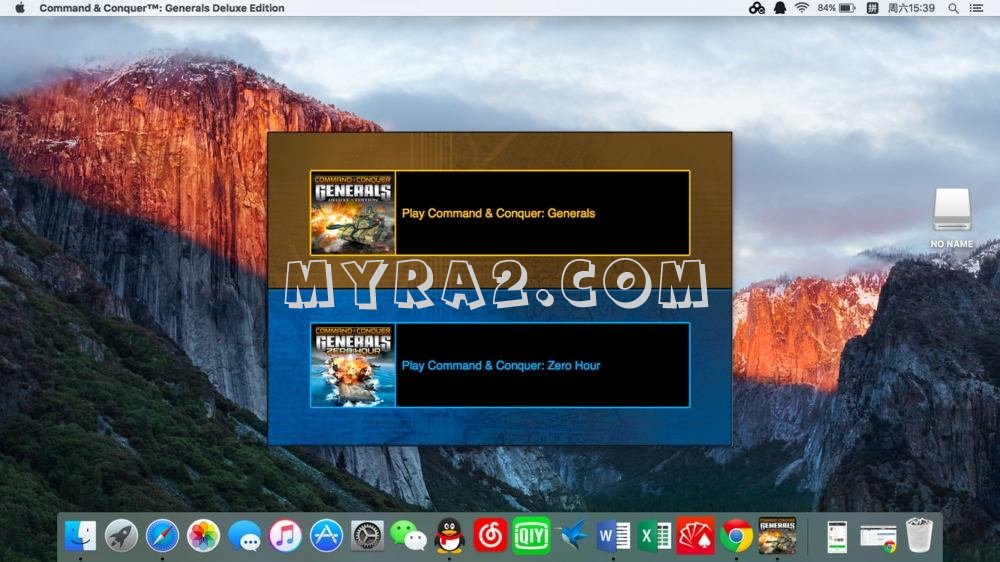This screenshot has height=562, width=1000.
Task: Launch Safari from the Dock
Action: pos(162,536)
